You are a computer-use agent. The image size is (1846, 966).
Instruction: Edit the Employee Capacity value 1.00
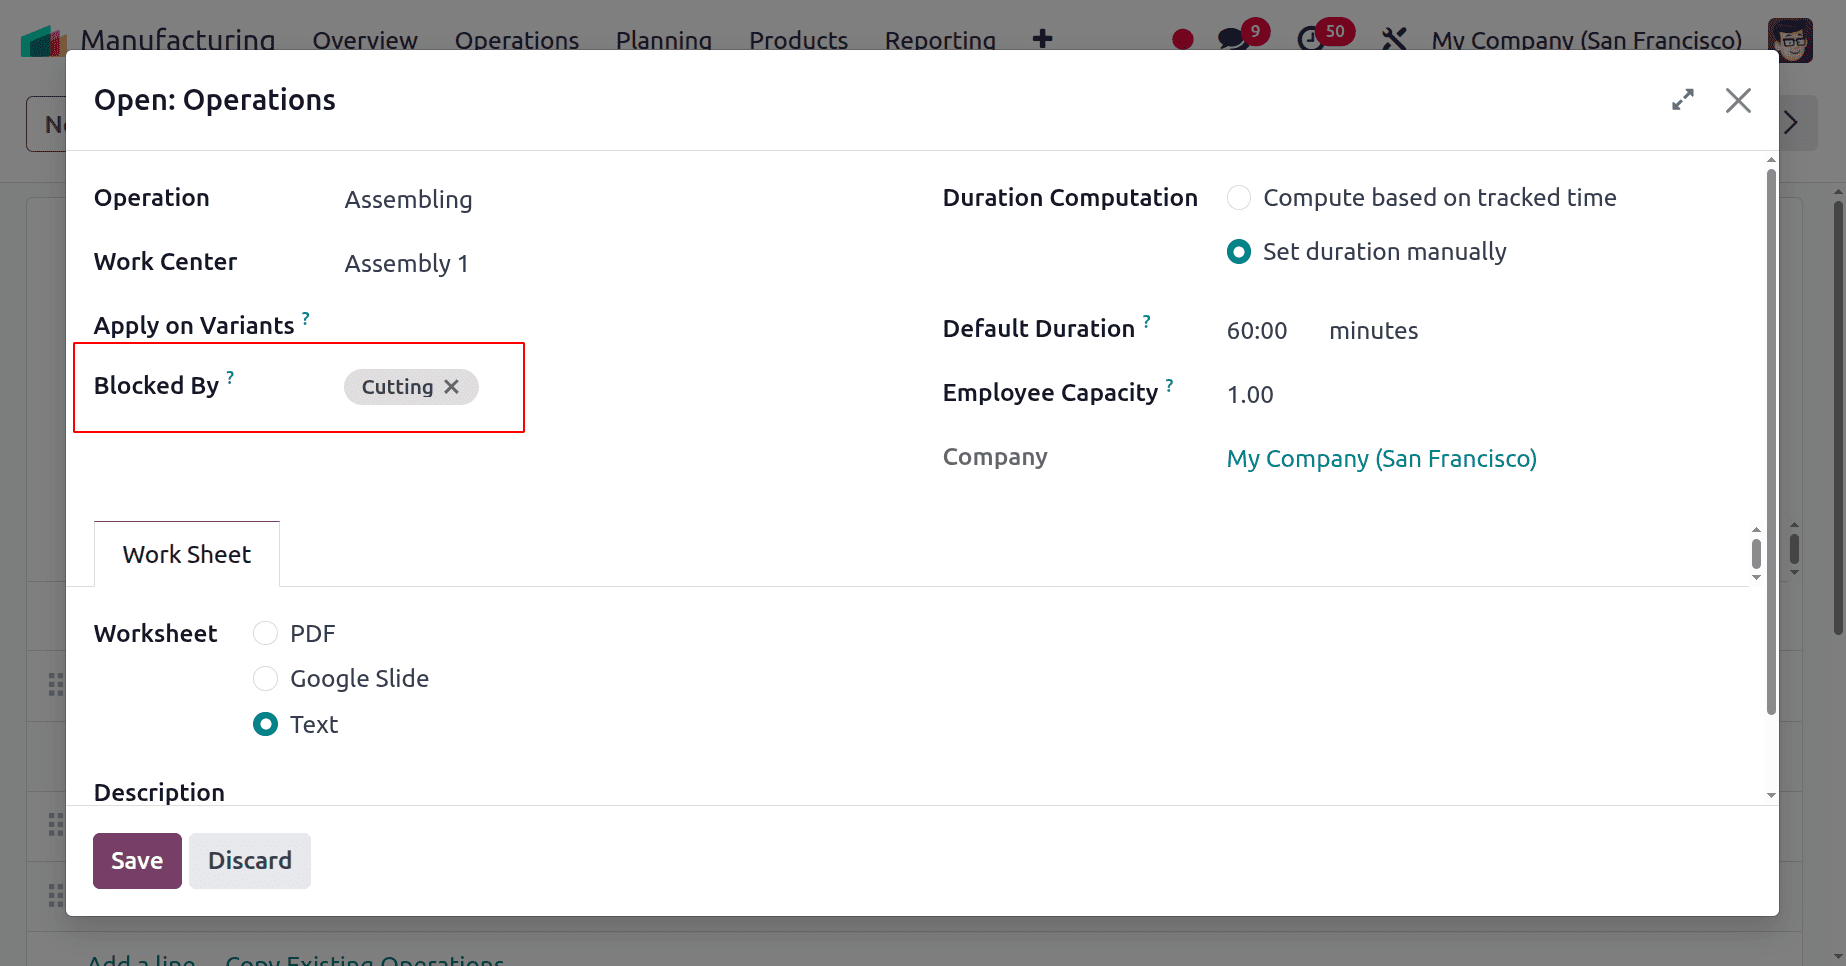pos(1250,395)
